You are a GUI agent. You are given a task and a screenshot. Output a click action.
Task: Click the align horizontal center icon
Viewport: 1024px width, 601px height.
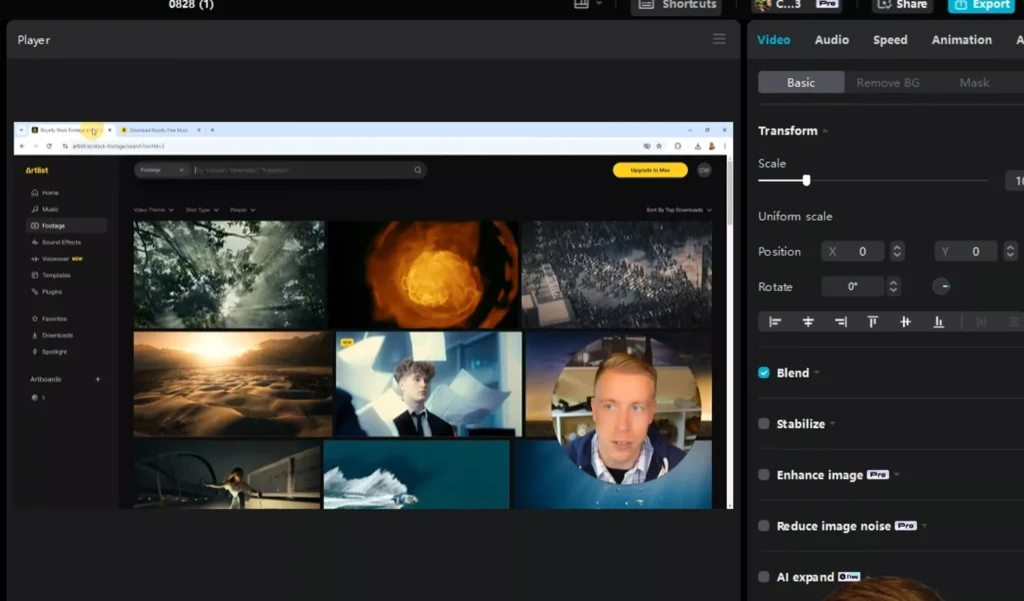808,322
